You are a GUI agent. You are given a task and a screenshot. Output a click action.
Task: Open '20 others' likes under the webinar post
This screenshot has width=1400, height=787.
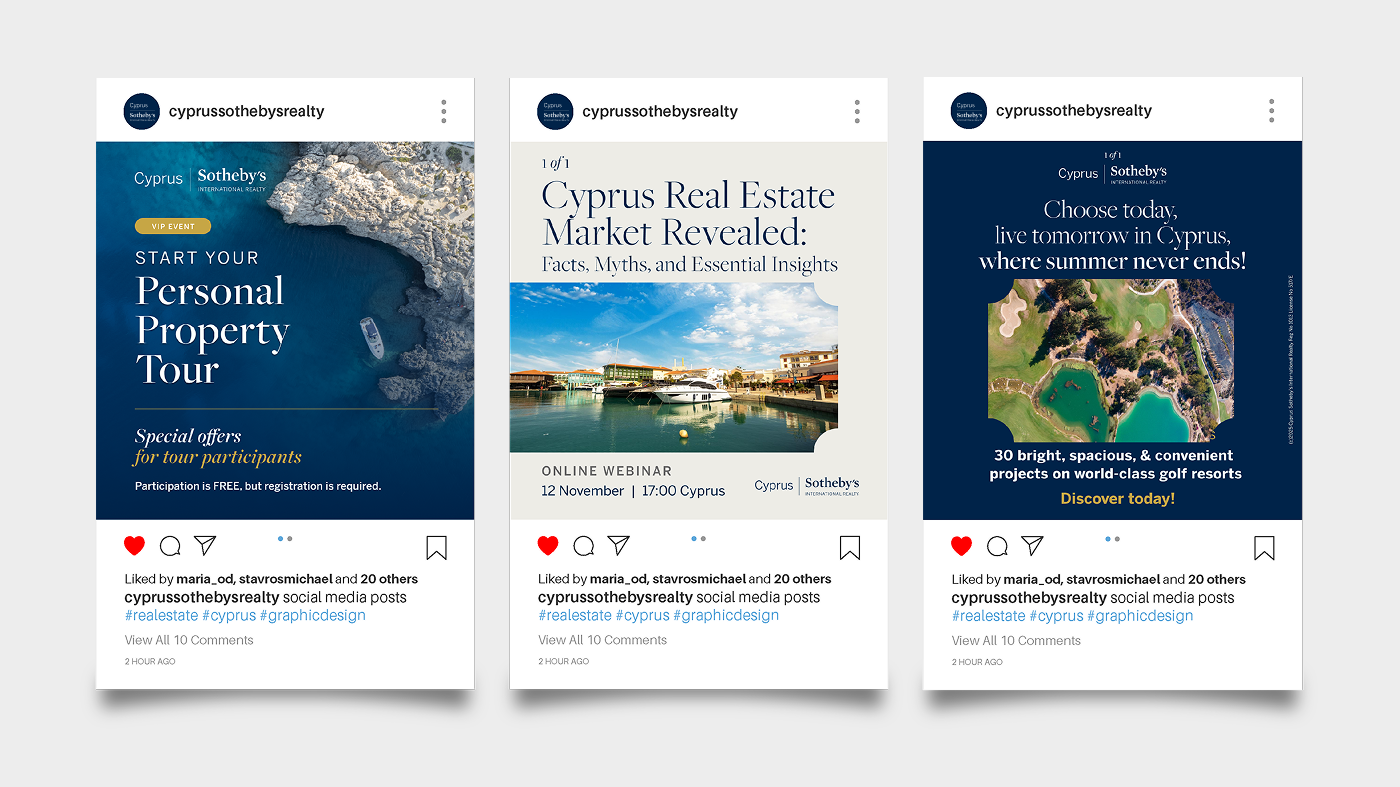[x=803, y=579]
